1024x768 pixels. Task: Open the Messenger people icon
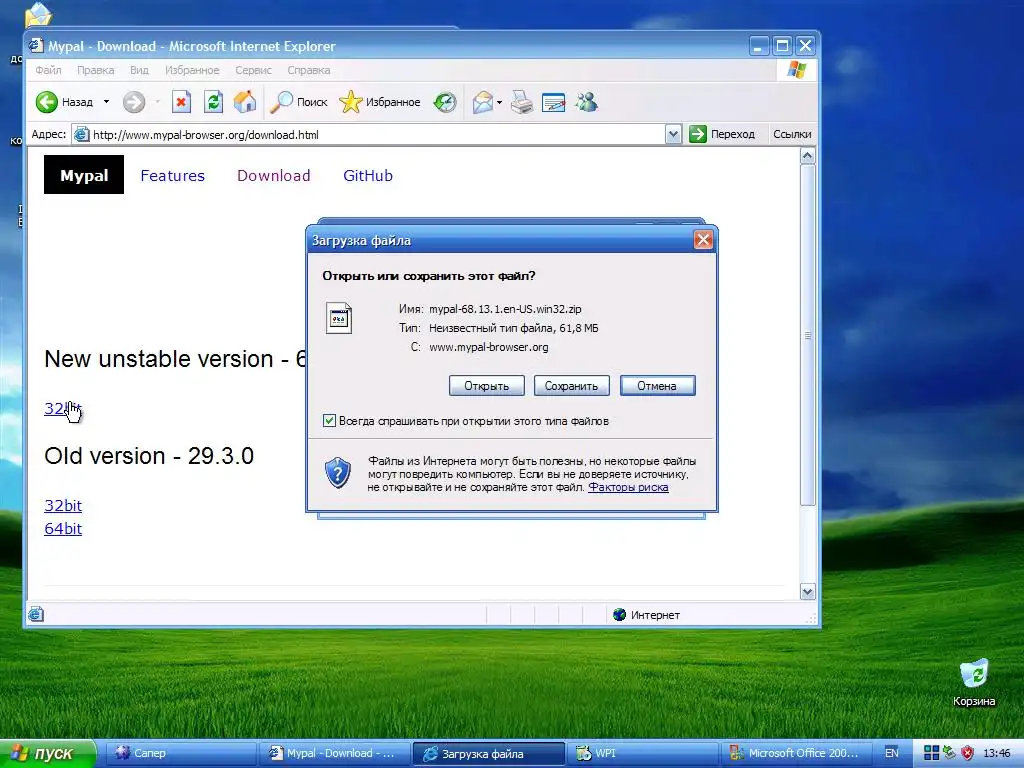pyautogui.click(x=586, y=102)
